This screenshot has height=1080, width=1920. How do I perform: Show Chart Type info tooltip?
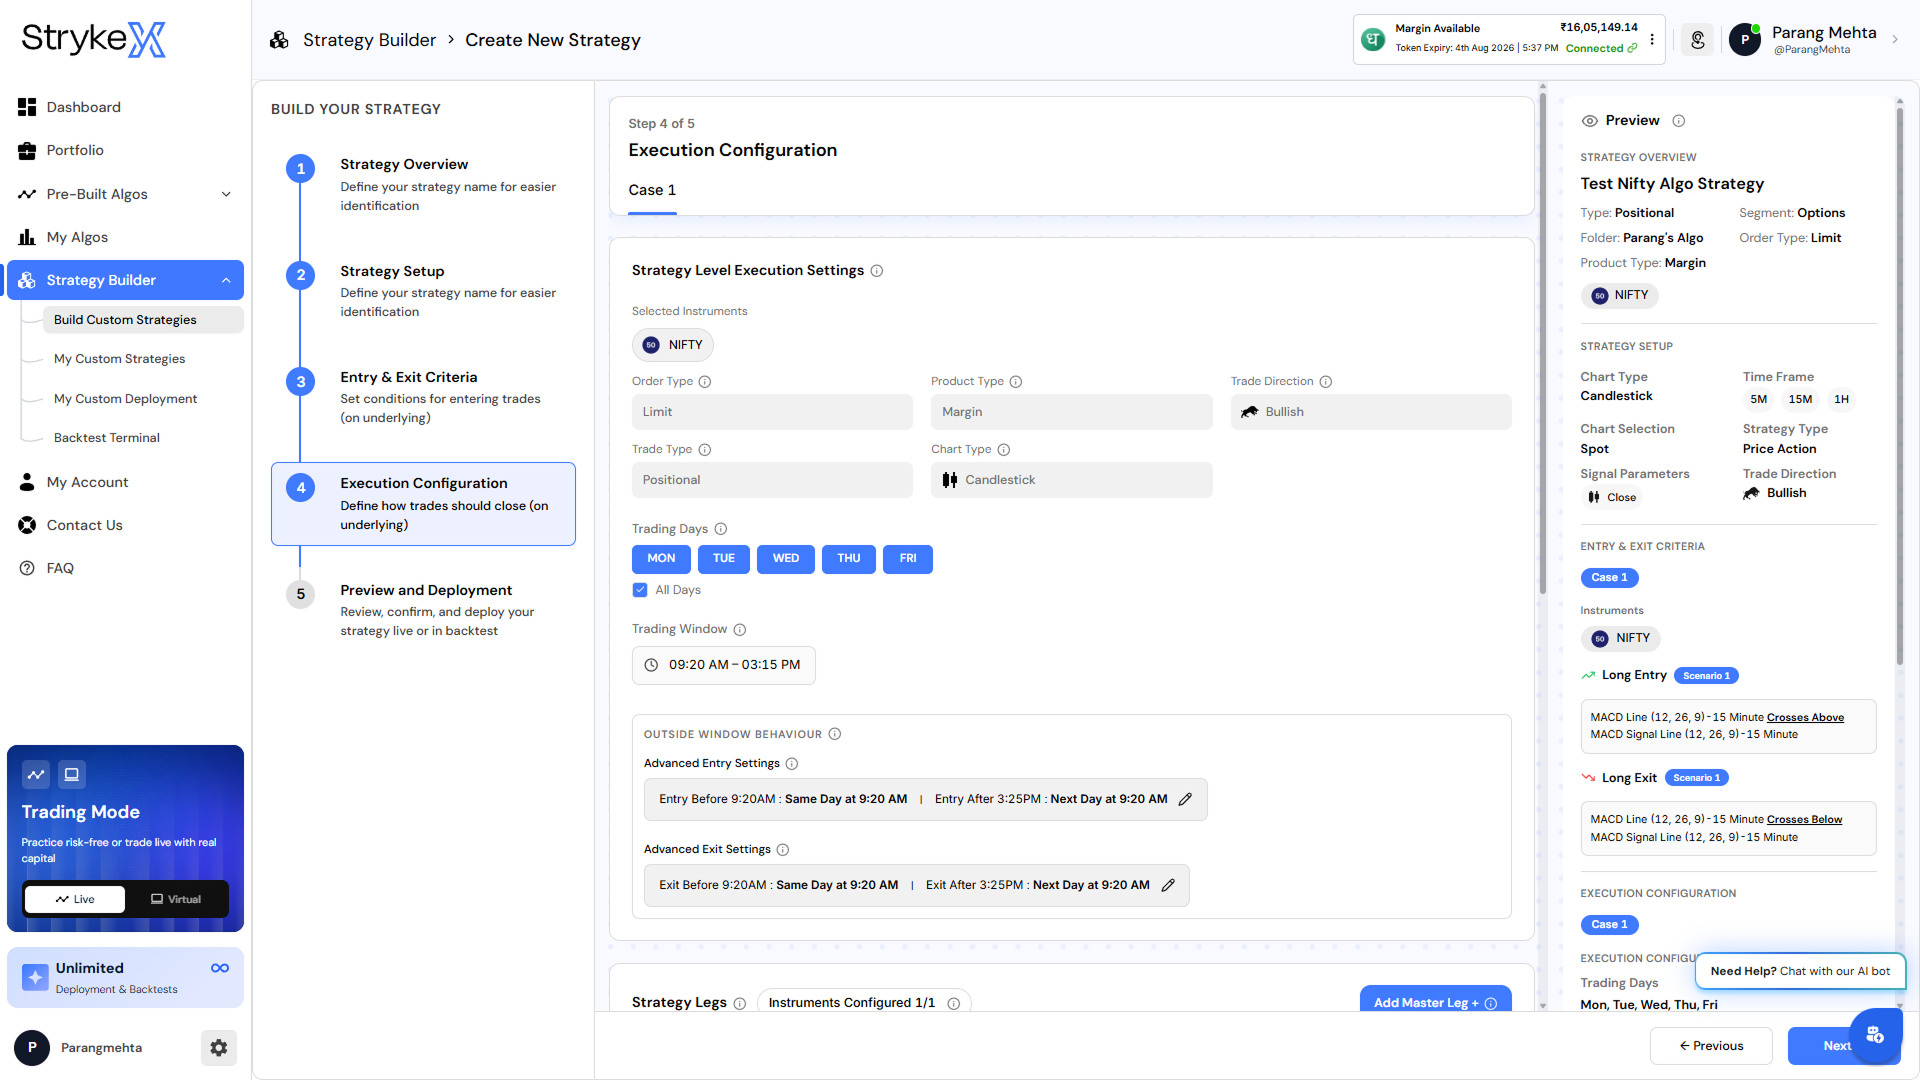pos(1004,450)
